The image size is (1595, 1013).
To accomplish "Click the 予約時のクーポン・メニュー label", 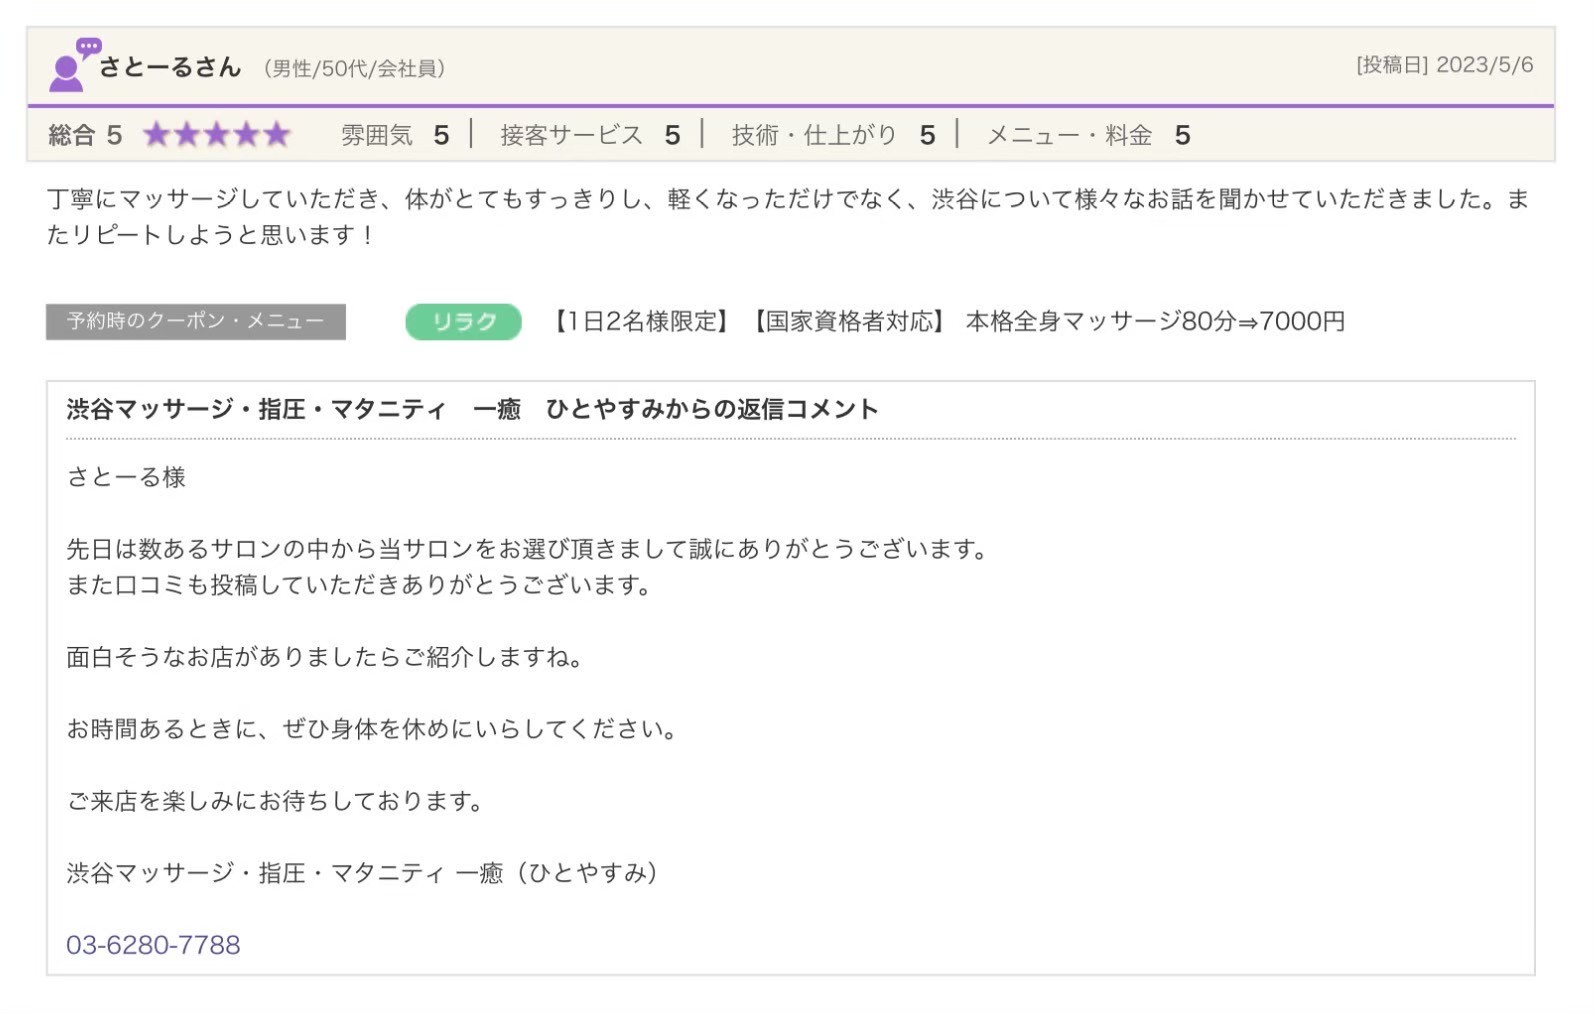I will coord(196,322).
